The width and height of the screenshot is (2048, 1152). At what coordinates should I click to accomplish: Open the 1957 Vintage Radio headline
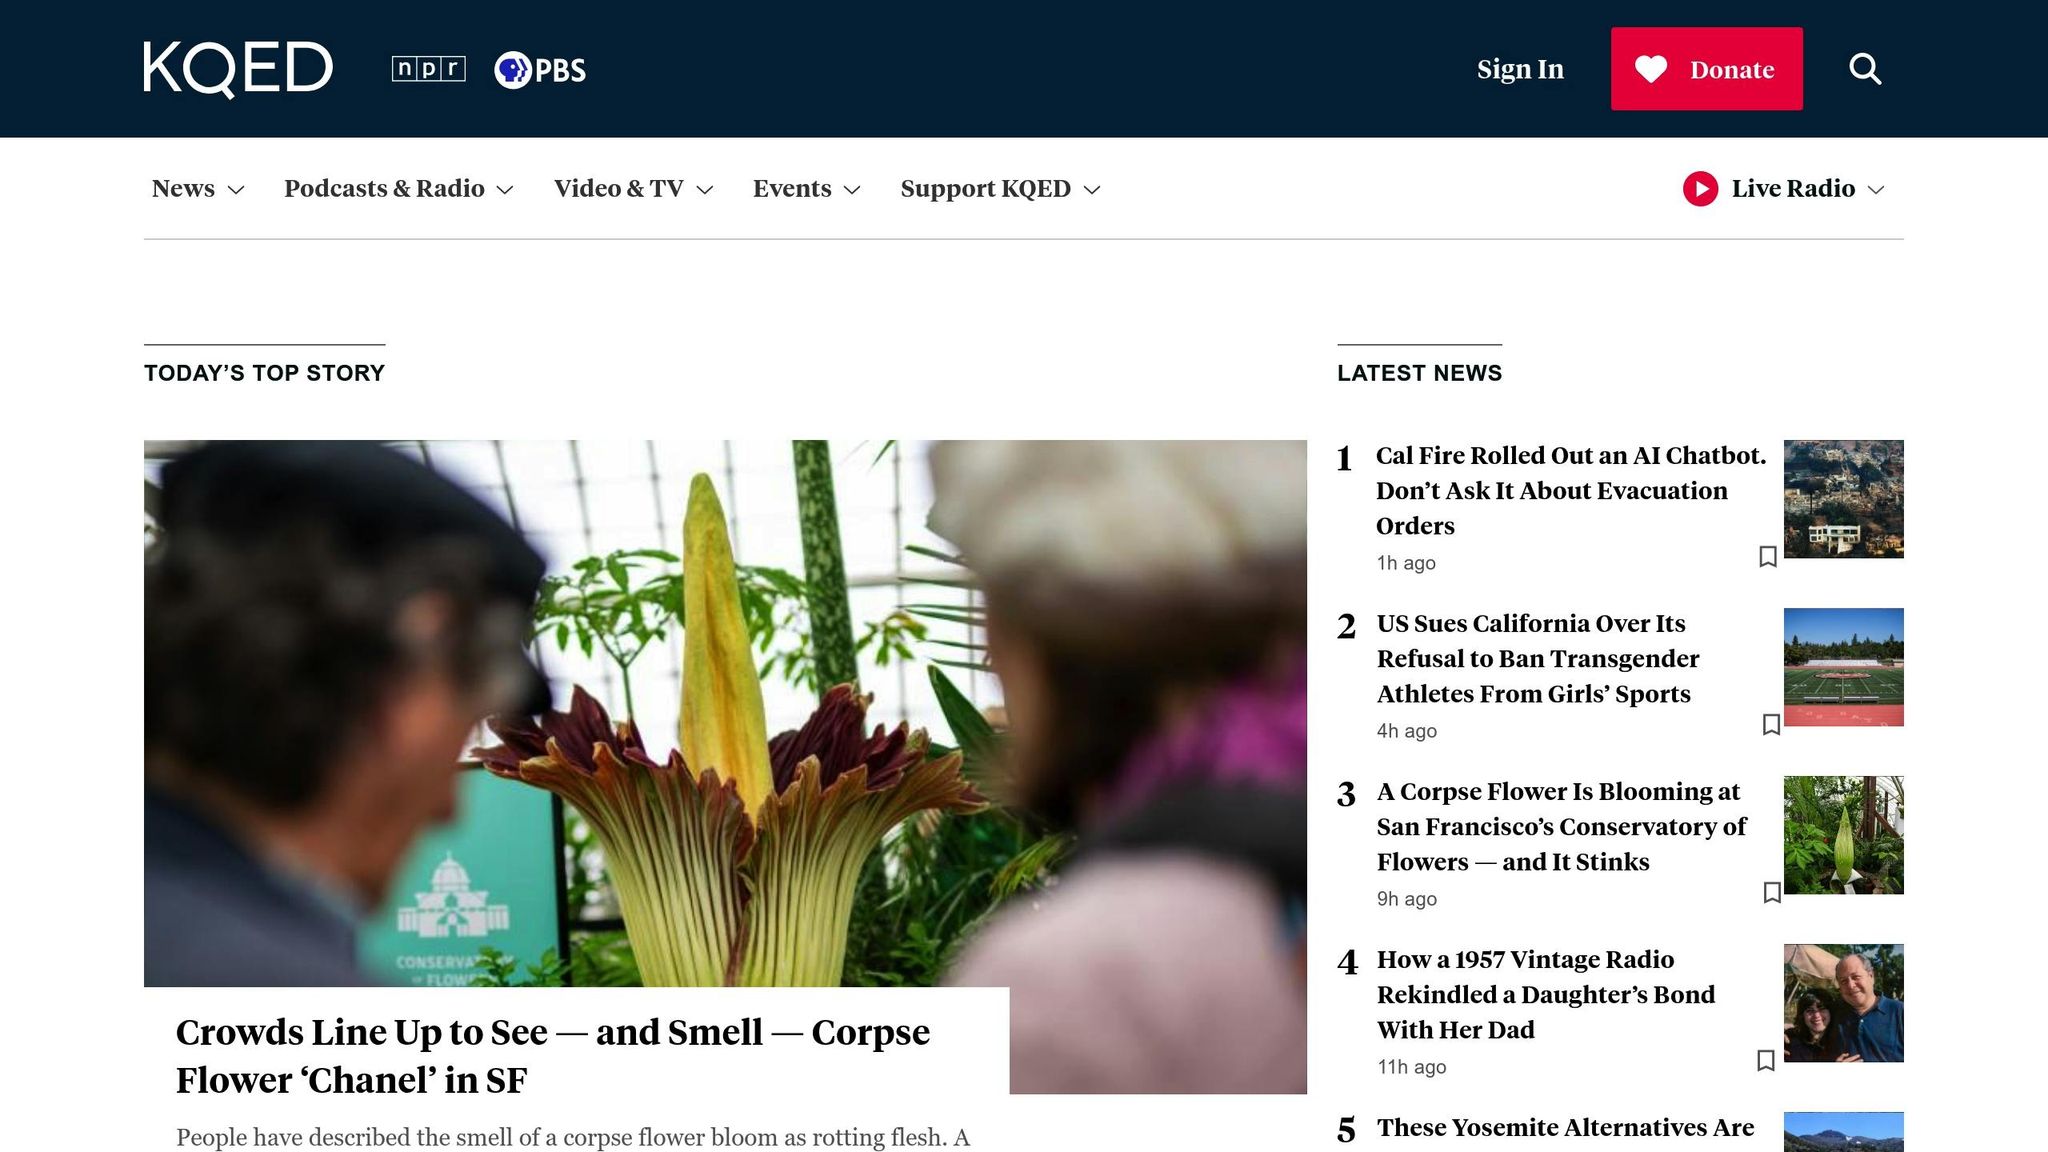coord(1546,994)
